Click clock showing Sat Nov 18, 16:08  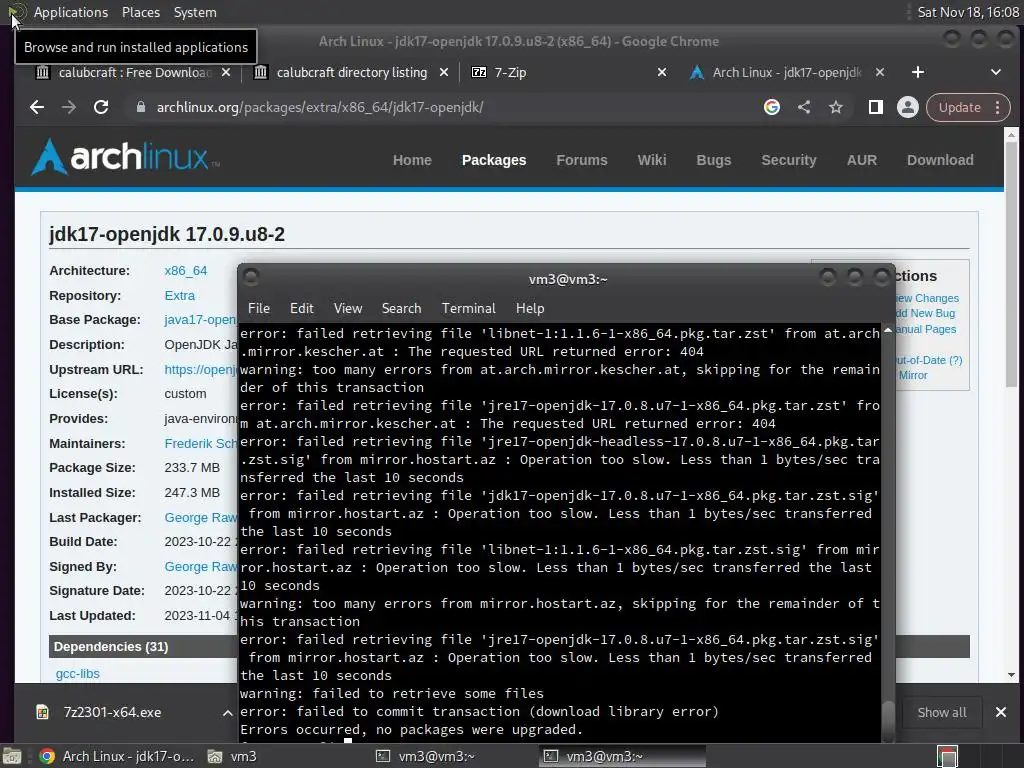tap(967, 12)
